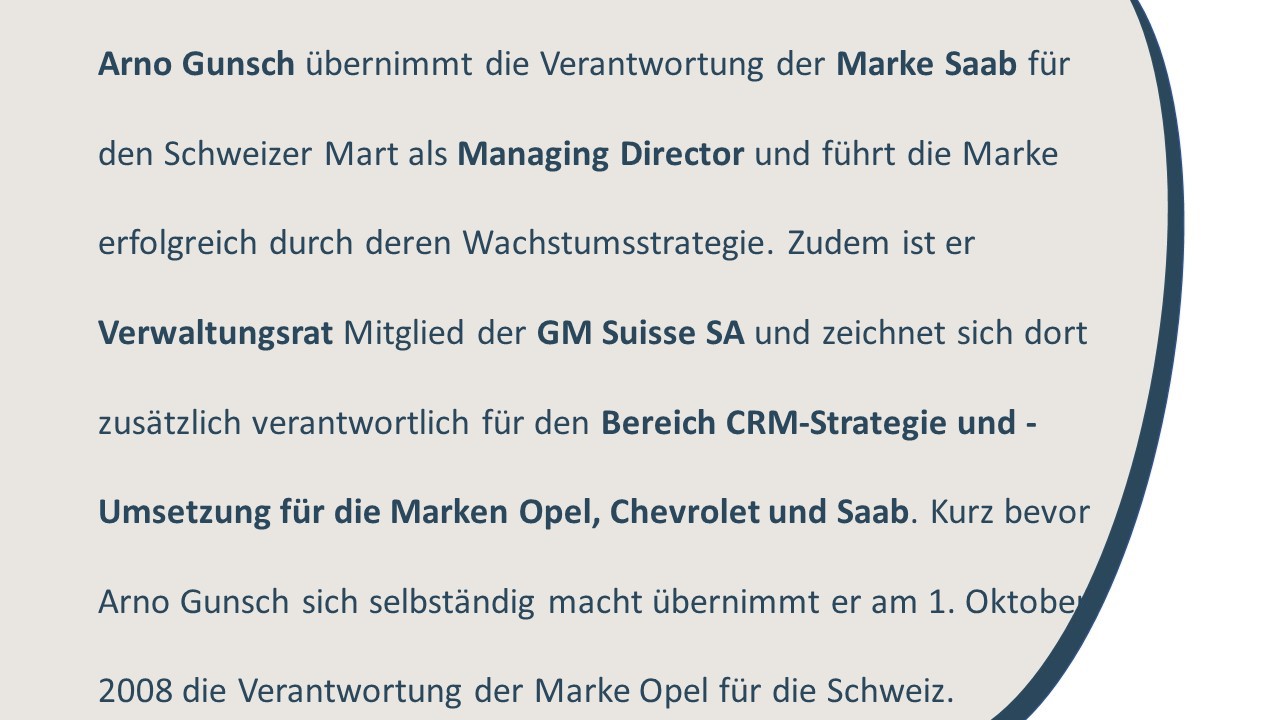
Task: Click the bold phrase "Bereich CRM-Strategie und -"
Action: (x=818, y=423)
